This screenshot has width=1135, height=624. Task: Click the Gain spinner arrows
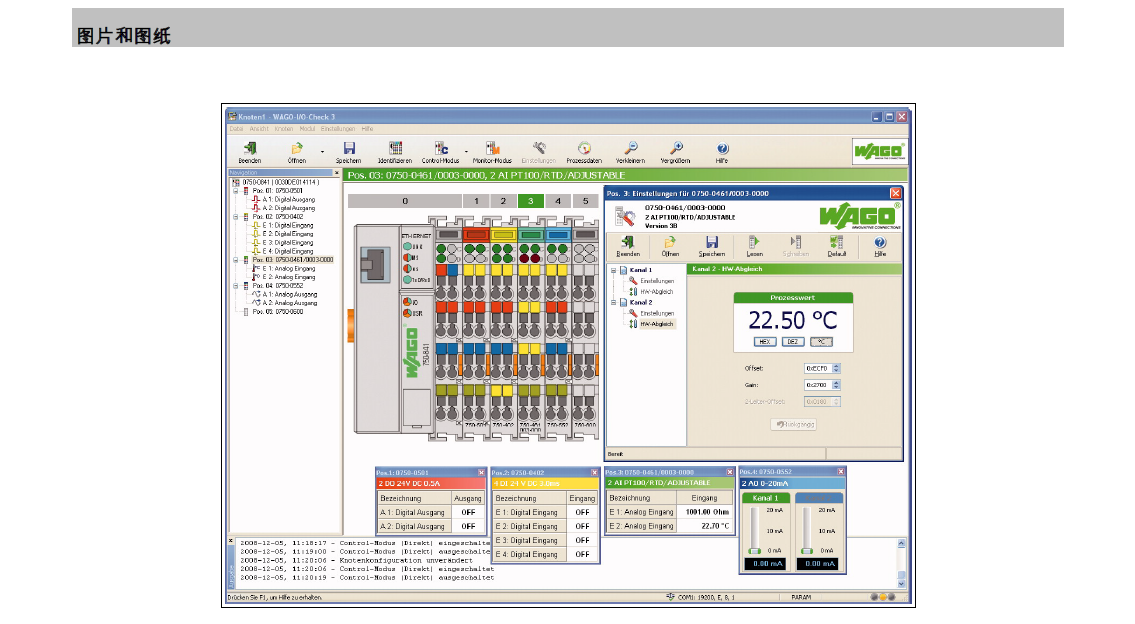(836, 385)
